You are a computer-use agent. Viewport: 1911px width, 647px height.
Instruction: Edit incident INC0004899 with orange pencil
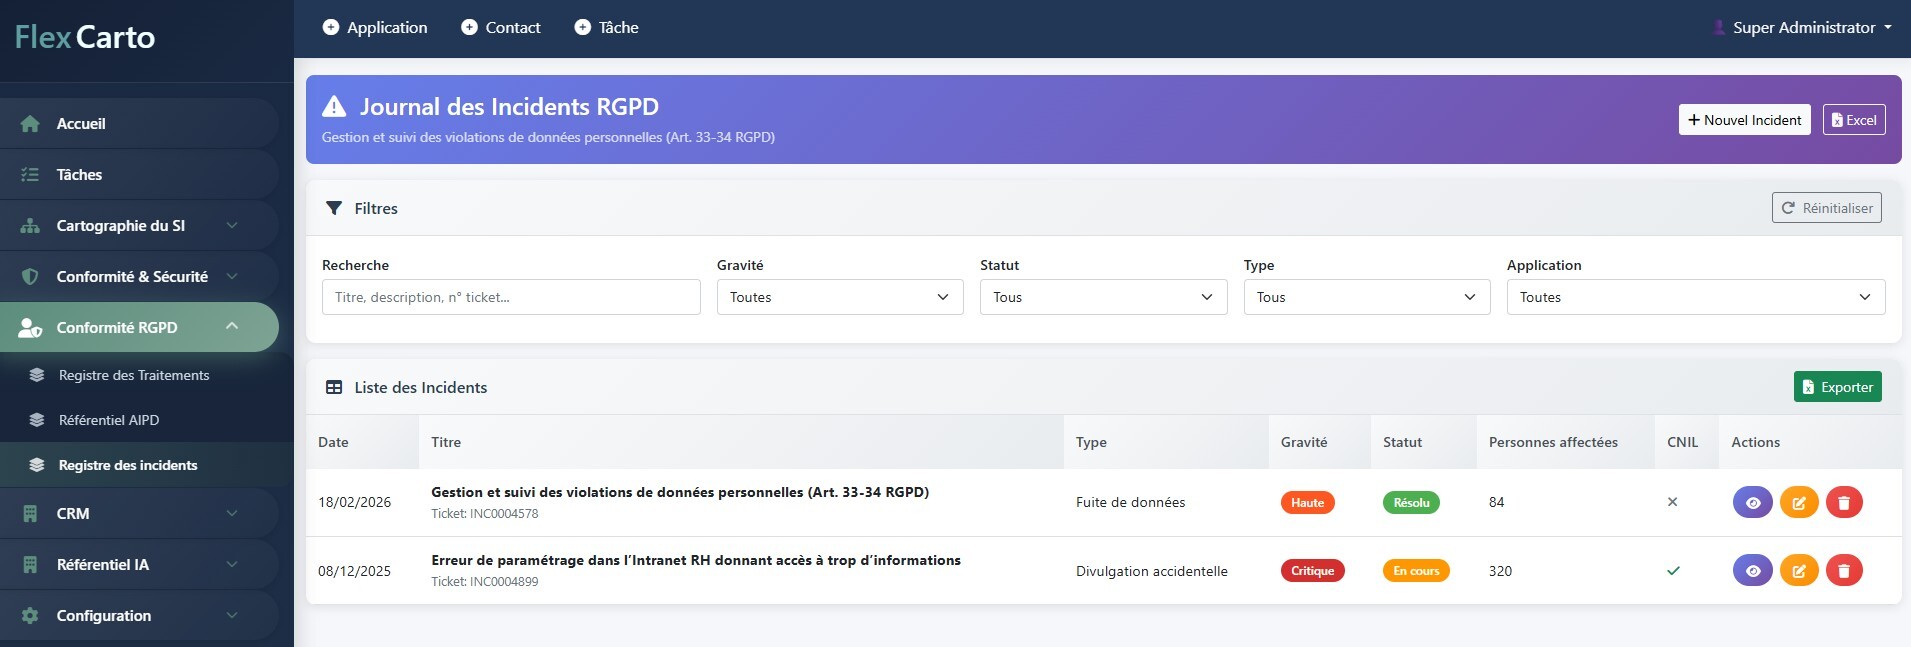click(x=1799, y=571)
